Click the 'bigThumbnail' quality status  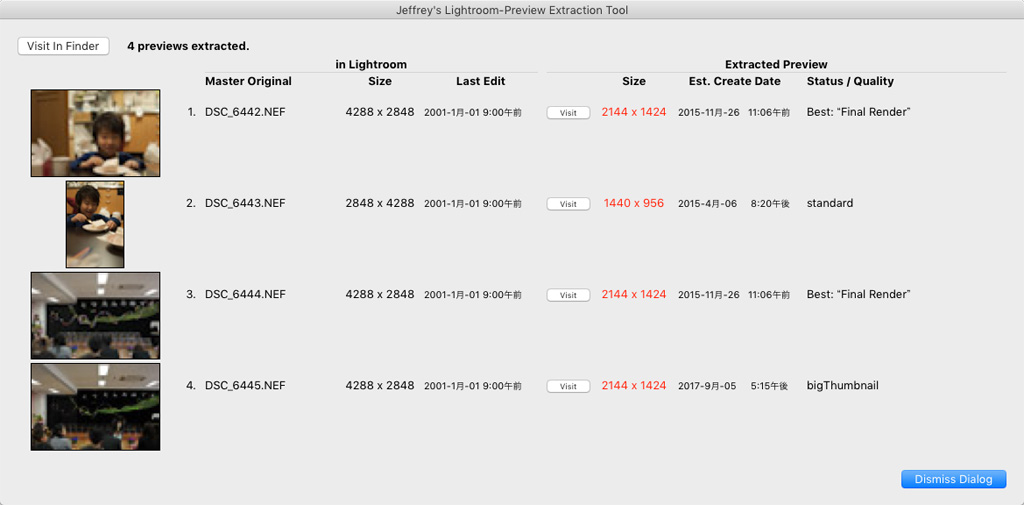click(x=842, y=385)
